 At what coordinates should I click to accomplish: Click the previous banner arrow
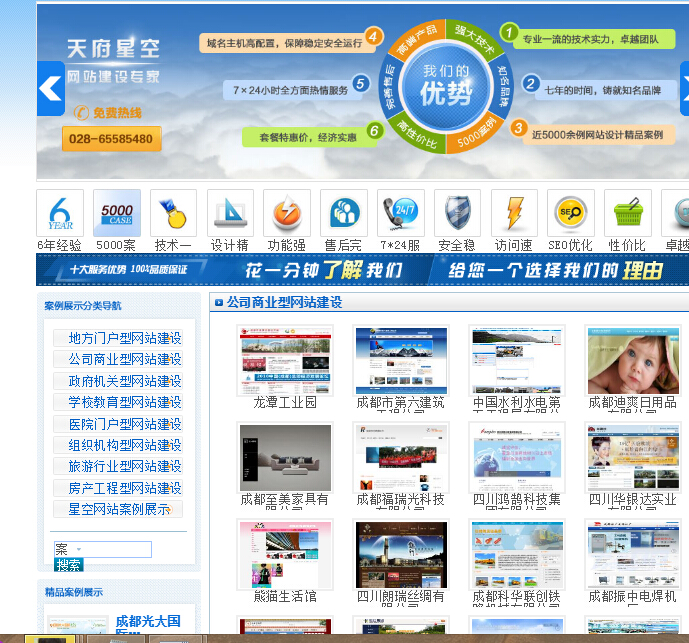[51, 88]
